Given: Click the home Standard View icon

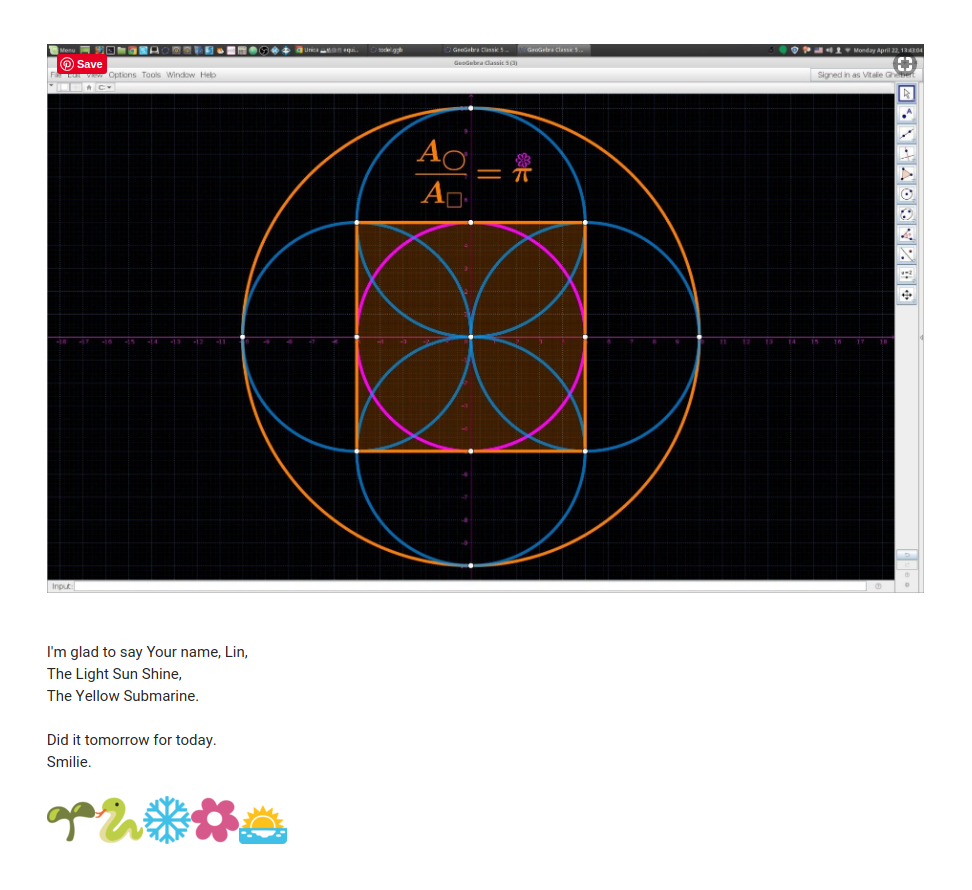Looking at the screenshot, I should tap(89, 87).
